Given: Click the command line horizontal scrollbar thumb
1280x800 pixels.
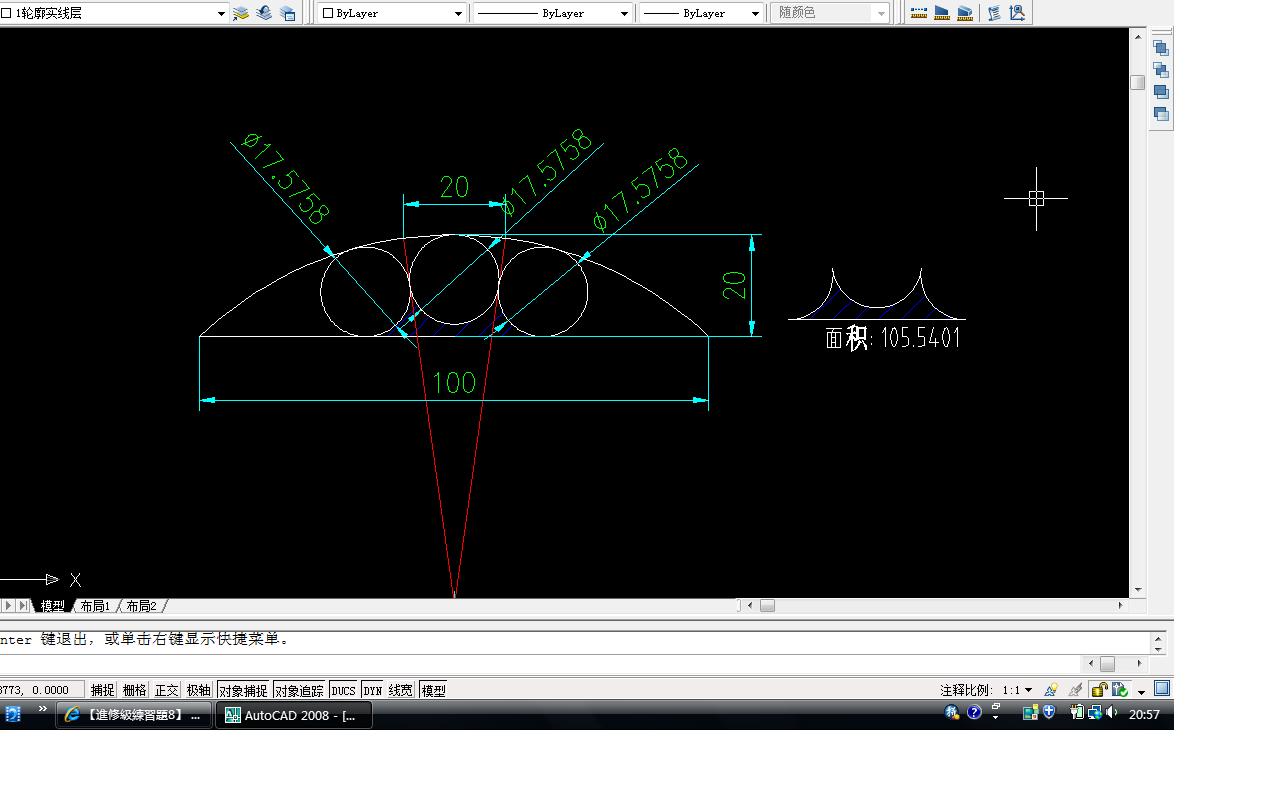Looking at the screenshot, I should point(1107,663).
